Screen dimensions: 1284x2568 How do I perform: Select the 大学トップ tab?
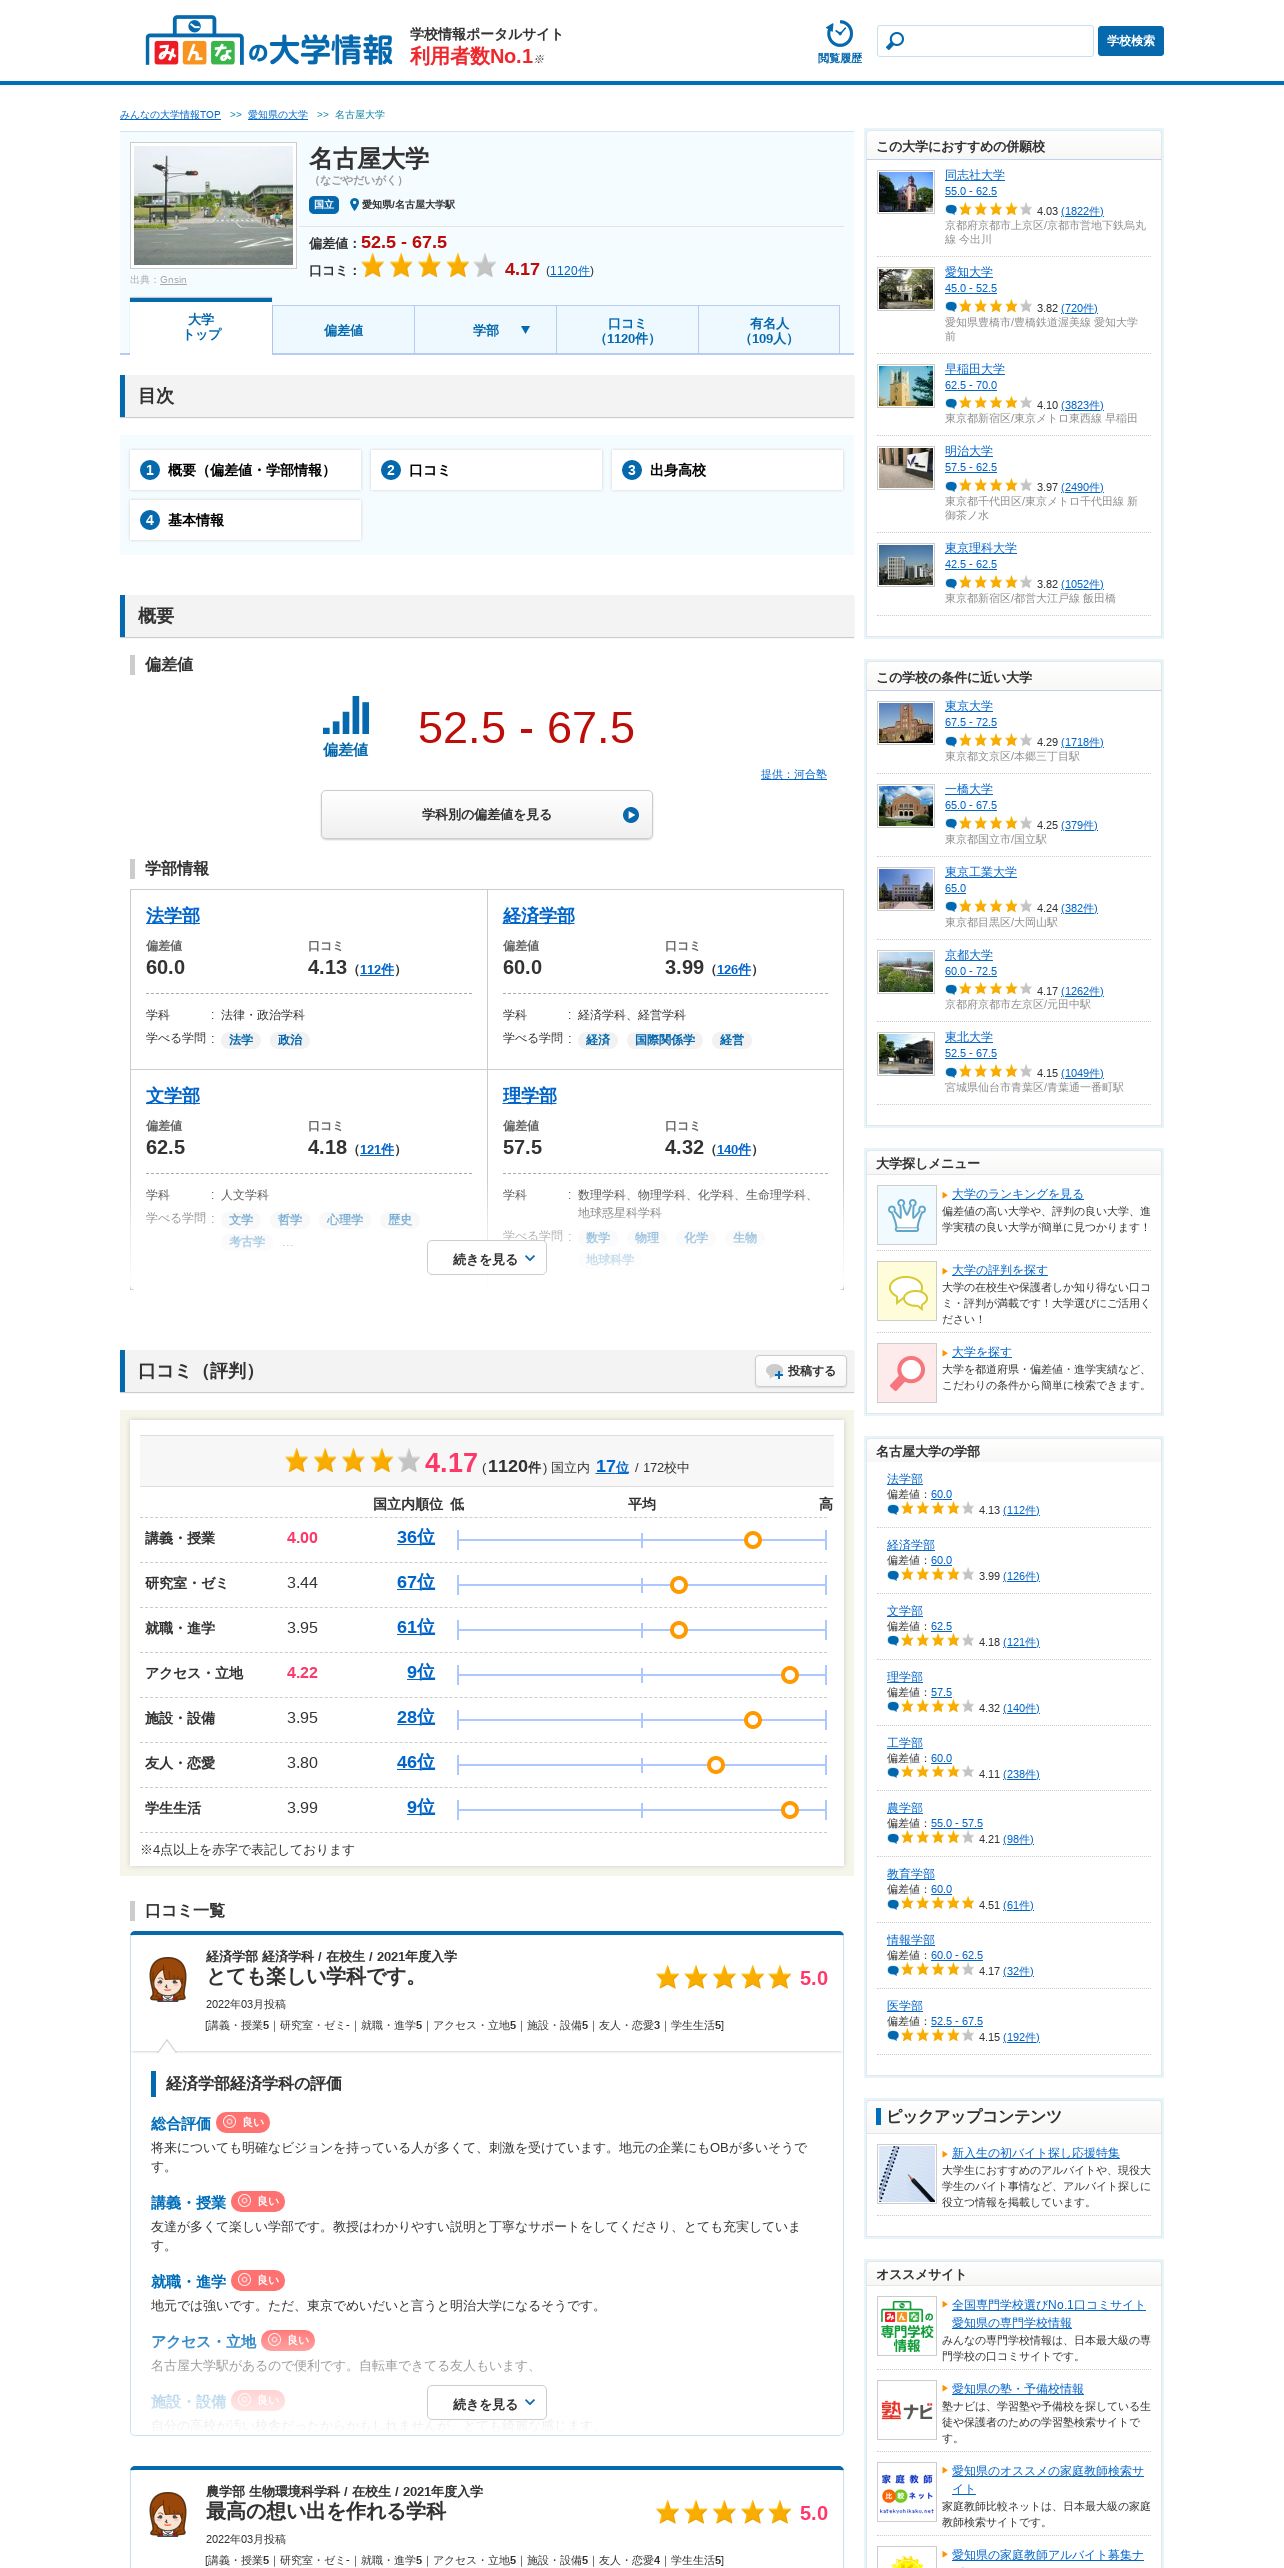[201, 327]
